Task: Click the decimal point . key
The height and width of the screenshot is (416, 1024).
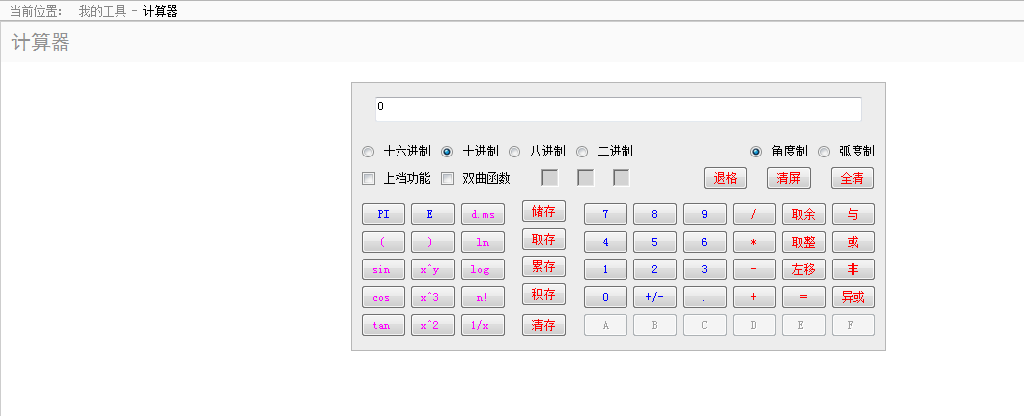Action: coord(705,297)
